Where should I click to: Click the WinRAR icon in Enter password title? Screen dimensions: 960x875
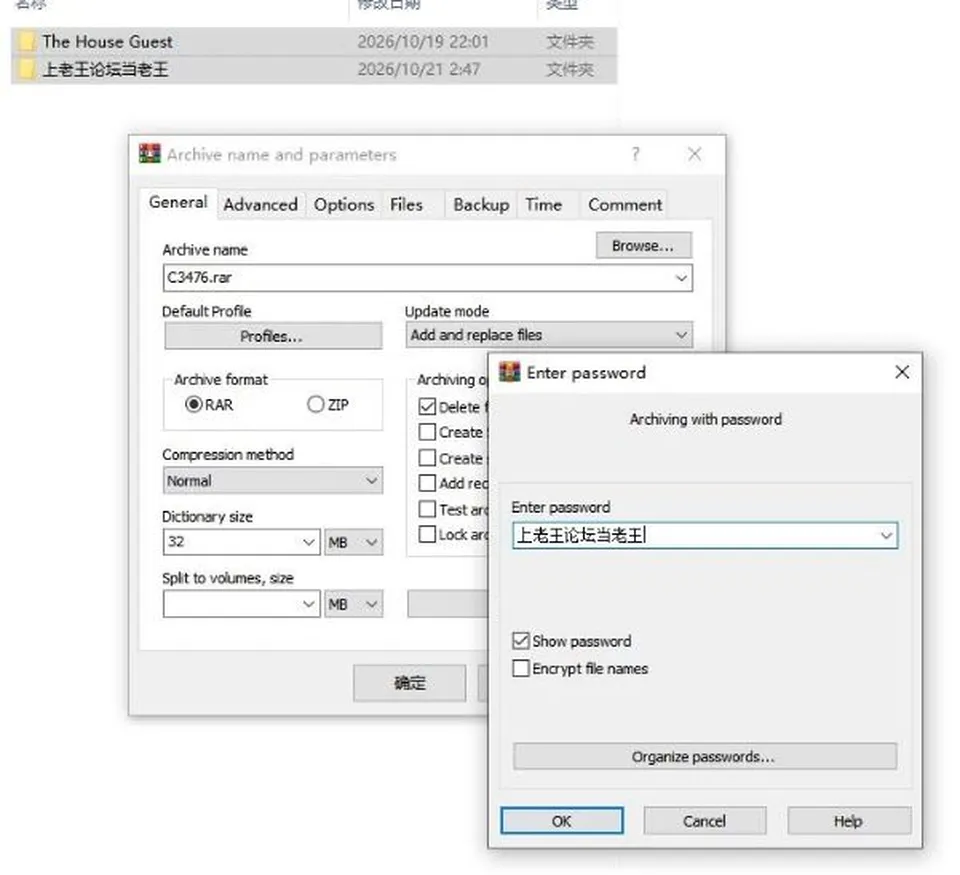pyautogui.click(x=509, y=372)
